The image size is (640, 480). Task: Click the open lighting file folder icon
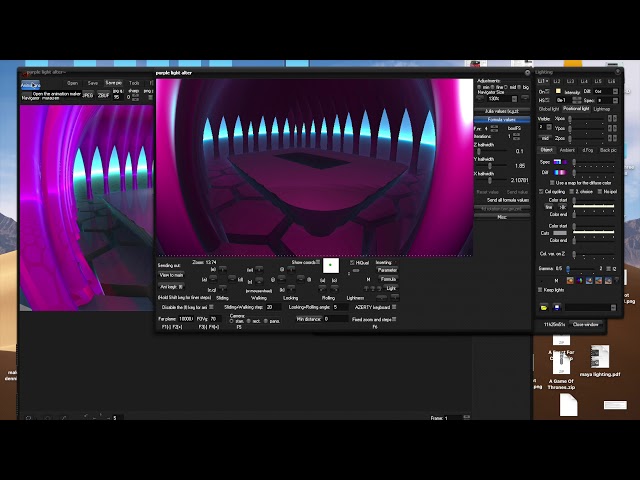coord(544,307)
